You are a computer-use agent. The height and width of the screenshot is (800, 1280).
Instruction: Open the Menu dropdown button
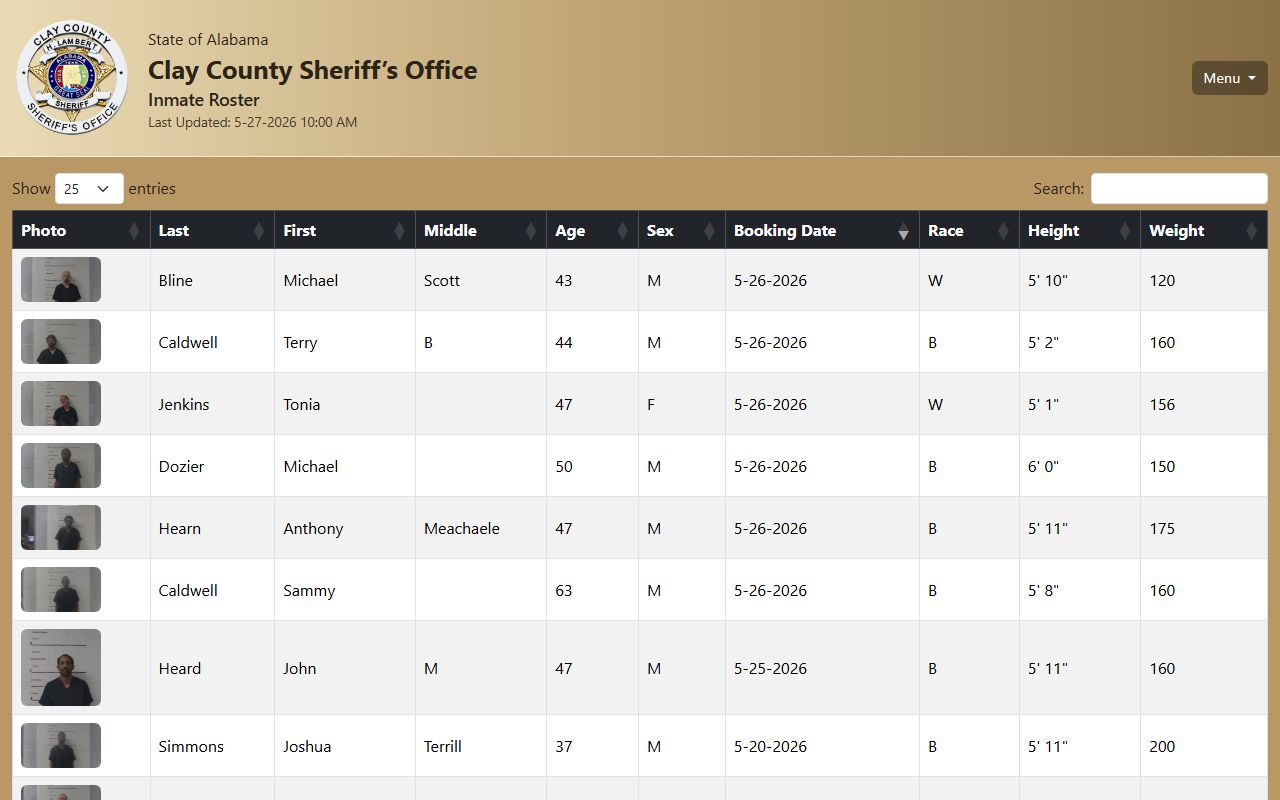pos(1229,78)
